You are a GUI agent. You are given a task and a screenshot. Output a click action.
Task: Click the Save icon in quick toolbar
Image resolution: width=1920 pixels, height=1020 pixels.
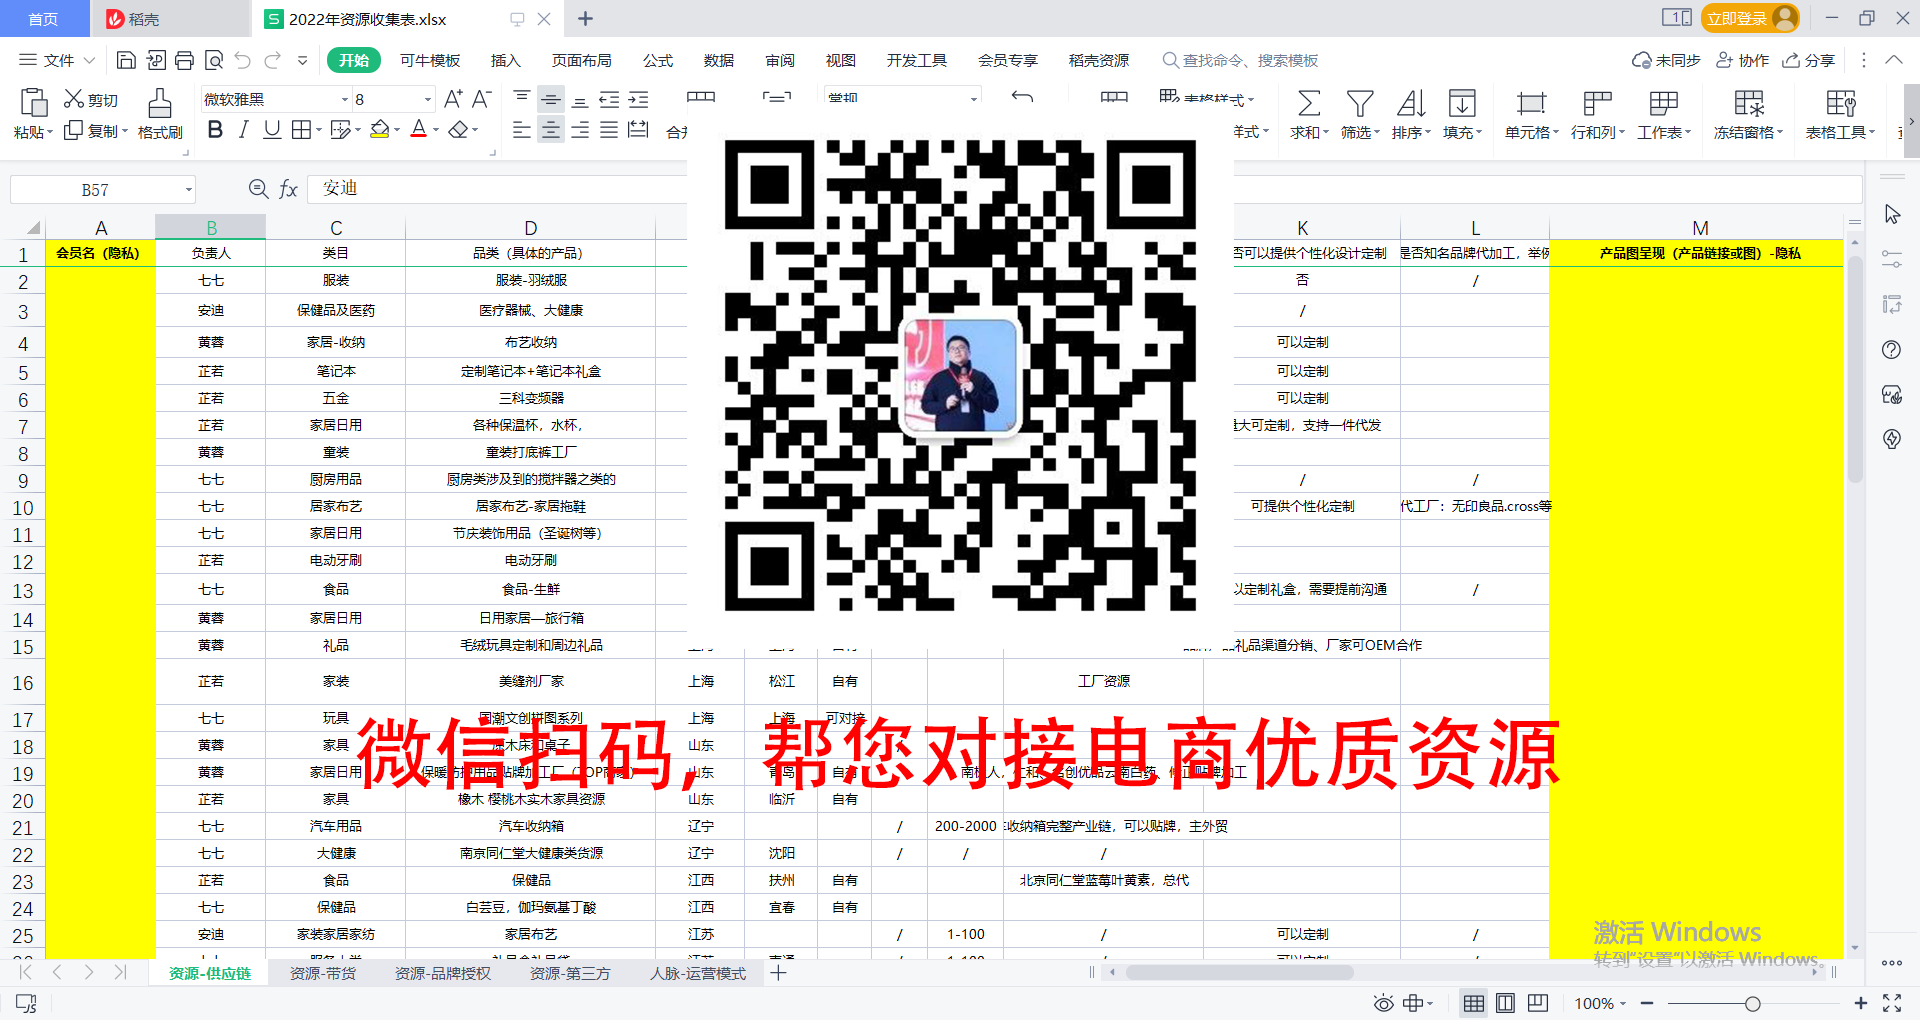tap(126, 60)
